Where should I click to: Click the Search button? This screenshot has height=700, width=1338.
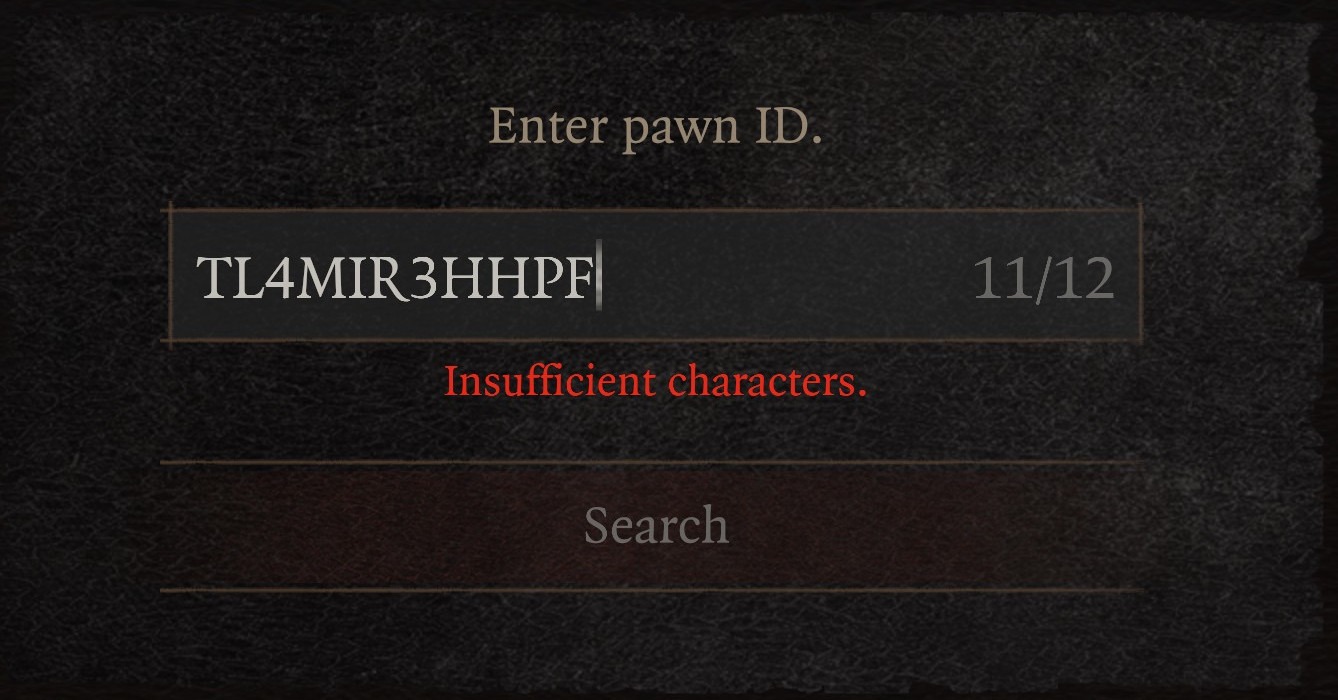[655, 526]
